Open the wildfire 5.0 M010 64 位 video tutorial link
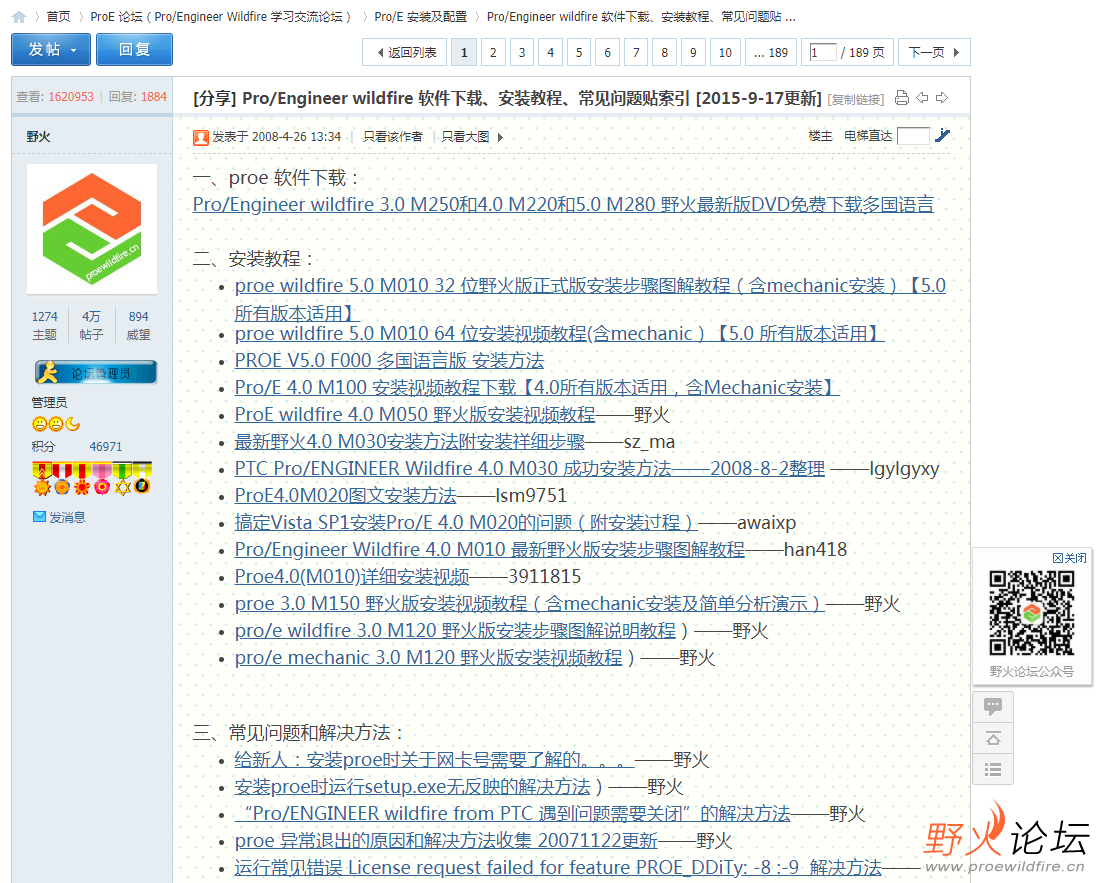 [559, 333]
